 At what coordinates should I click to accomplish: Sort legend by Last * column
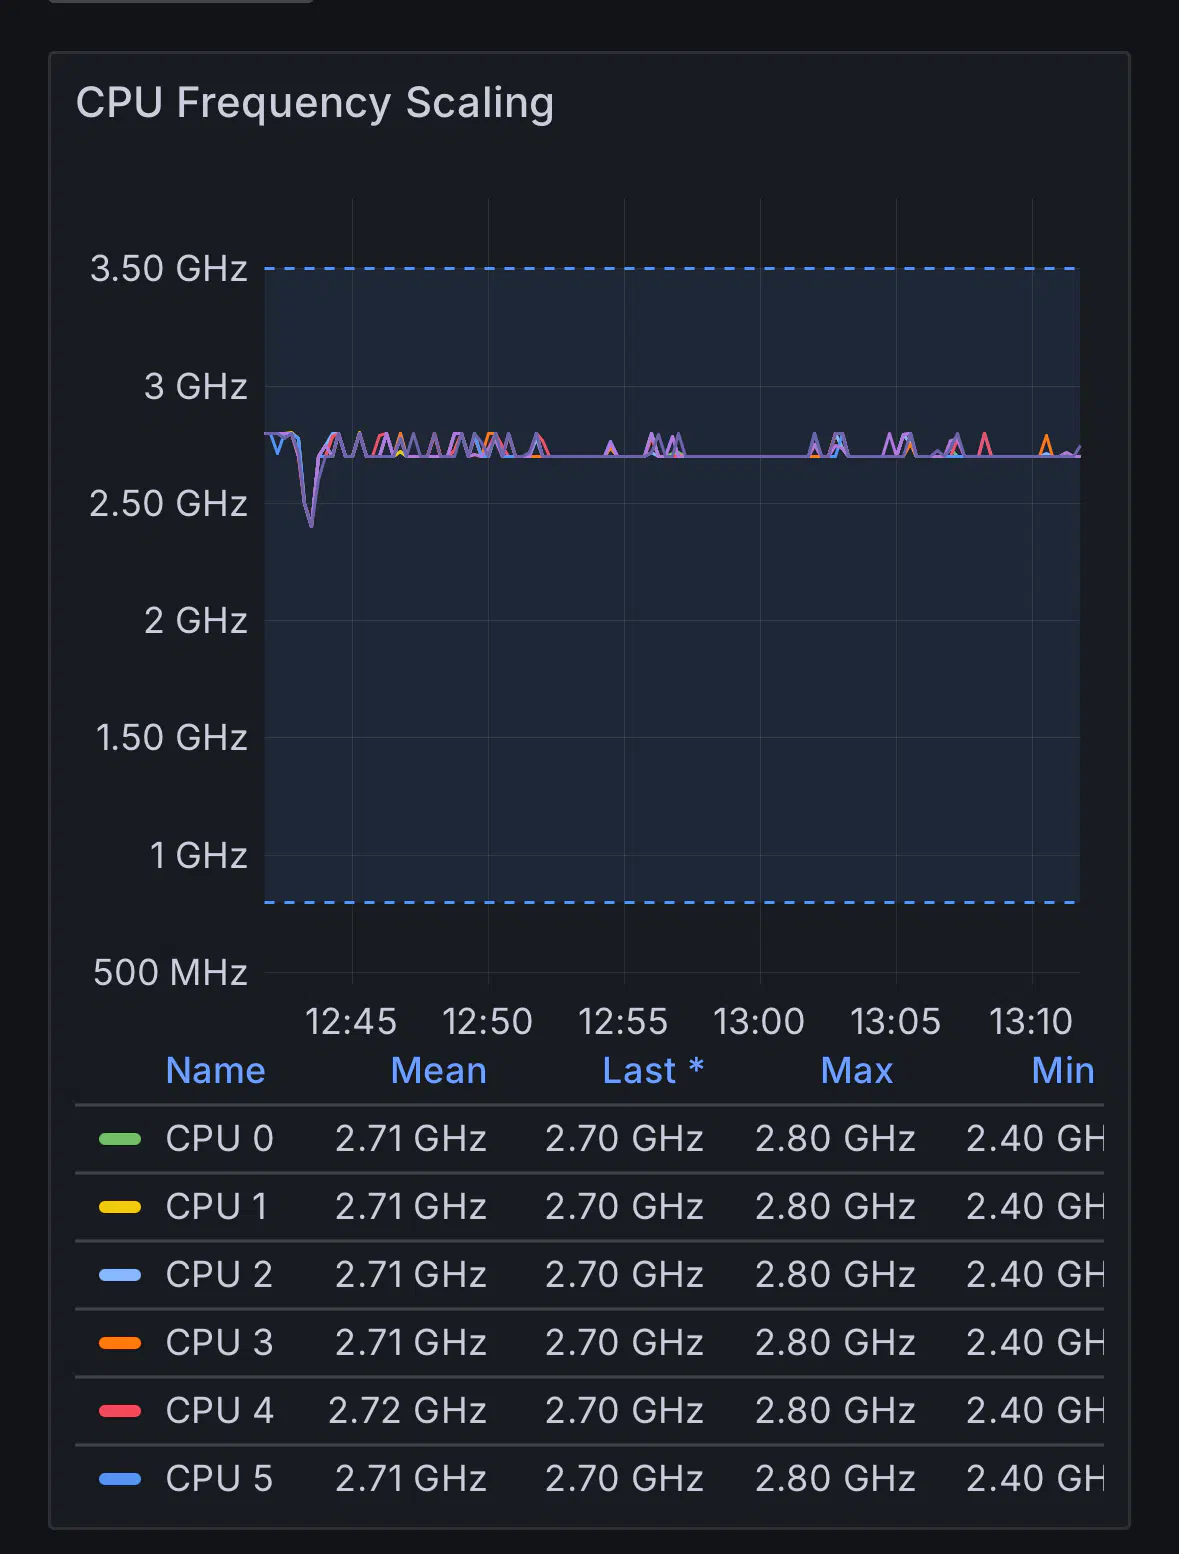653,1071
